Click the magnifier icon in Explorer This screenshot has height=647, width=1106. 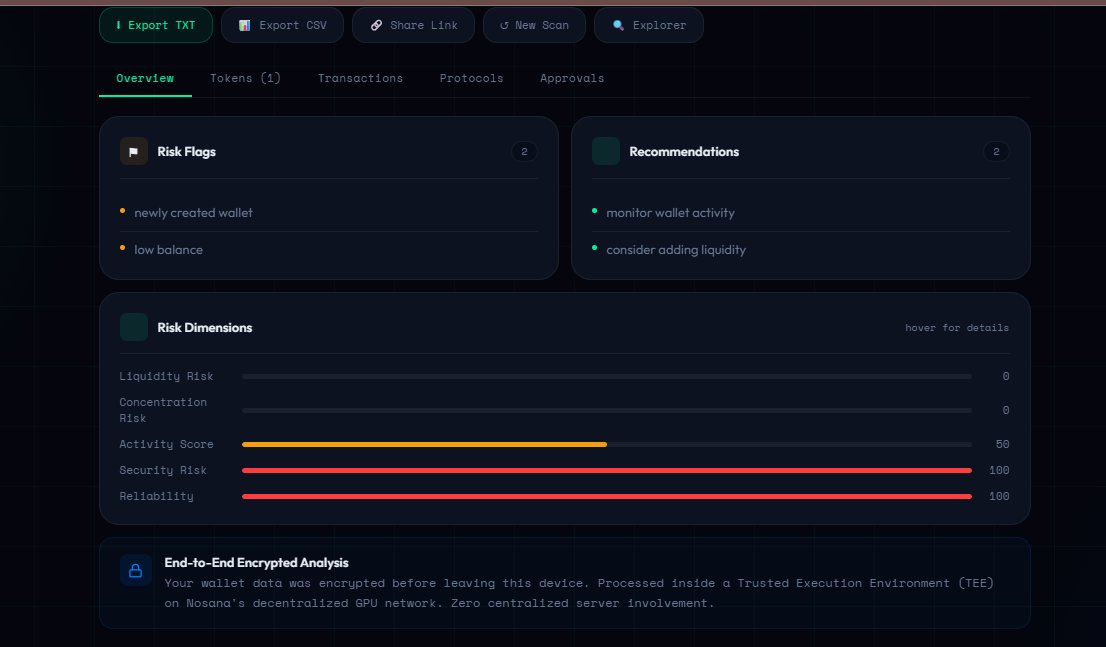pos(618,25)
